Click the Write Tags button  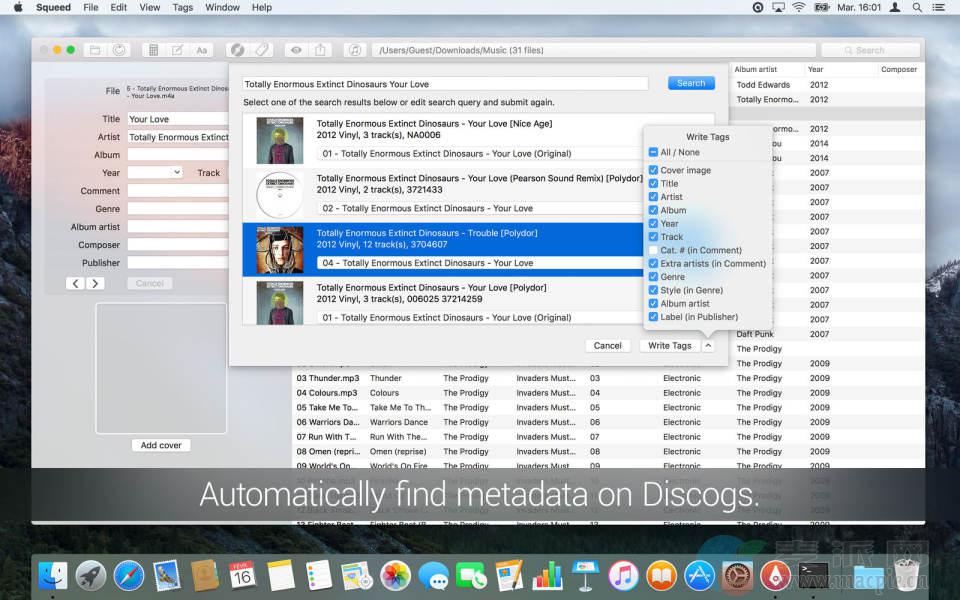pos(669,345)
